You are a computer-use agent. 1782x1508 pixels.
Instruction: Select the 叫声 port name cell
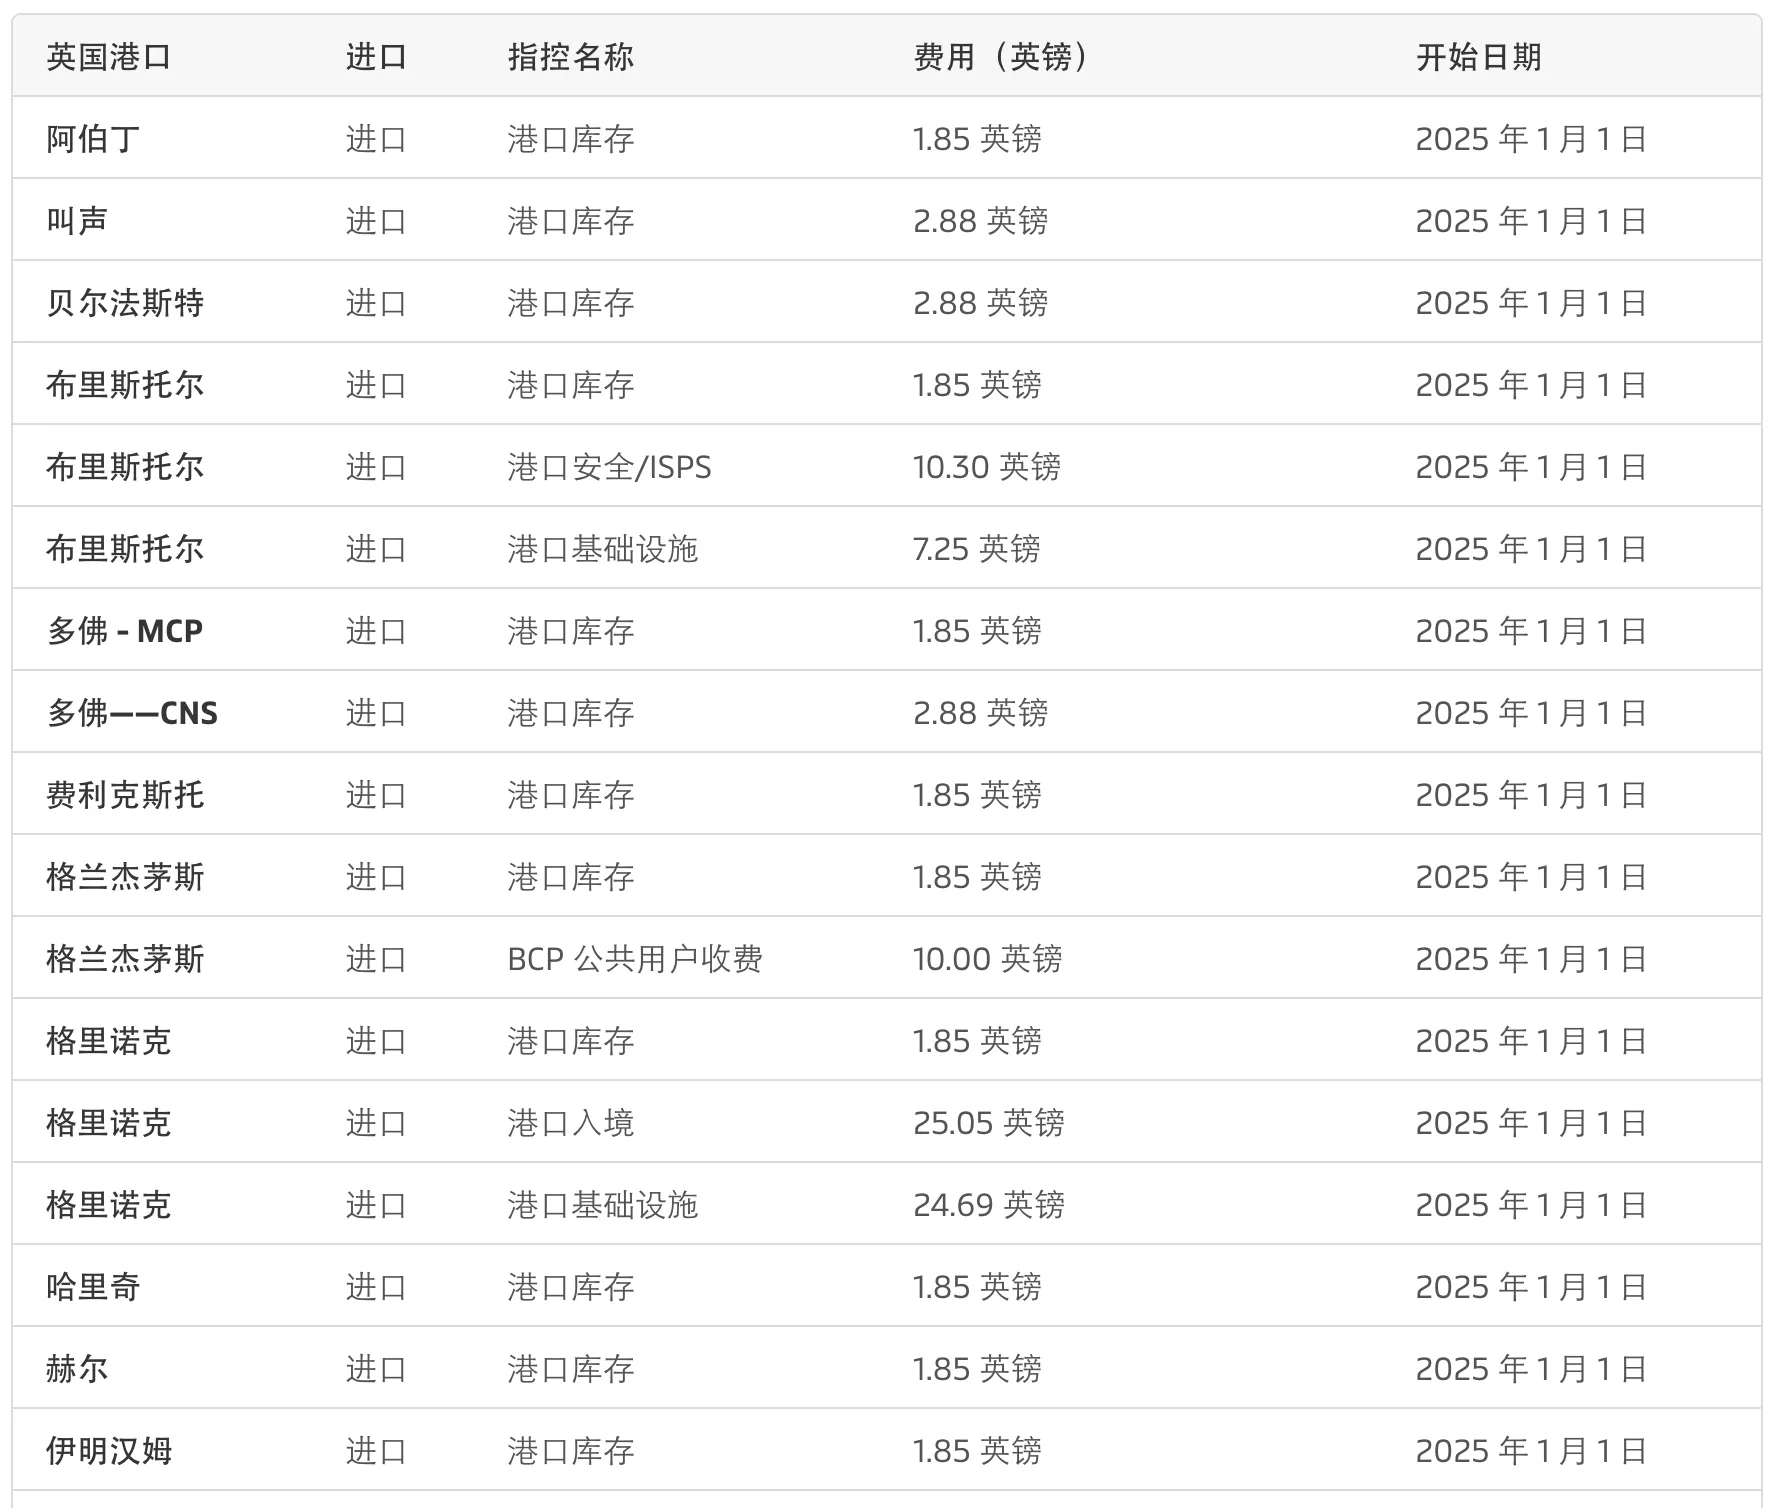(x=77, y=221)
